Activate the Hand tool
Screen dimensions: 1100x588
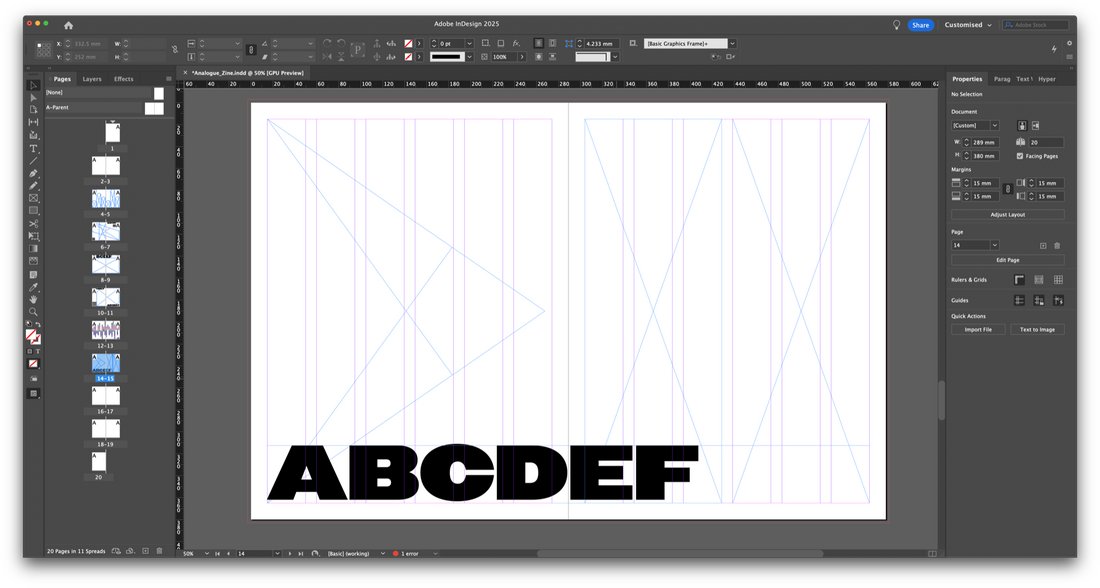(x=33, y=299)
